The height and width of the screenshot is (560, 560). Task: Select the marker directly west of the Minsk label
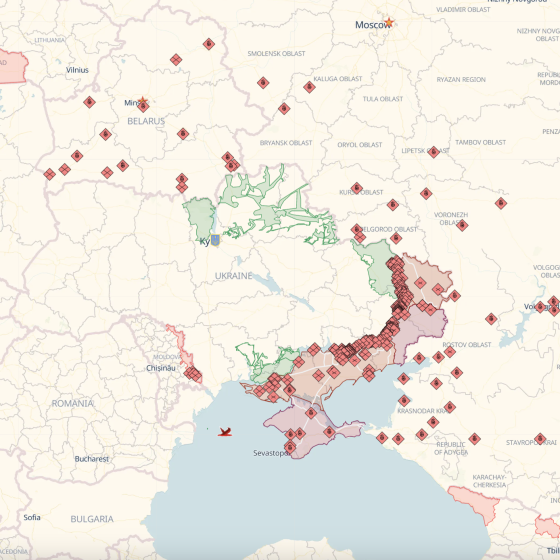[x=89, y=102]
